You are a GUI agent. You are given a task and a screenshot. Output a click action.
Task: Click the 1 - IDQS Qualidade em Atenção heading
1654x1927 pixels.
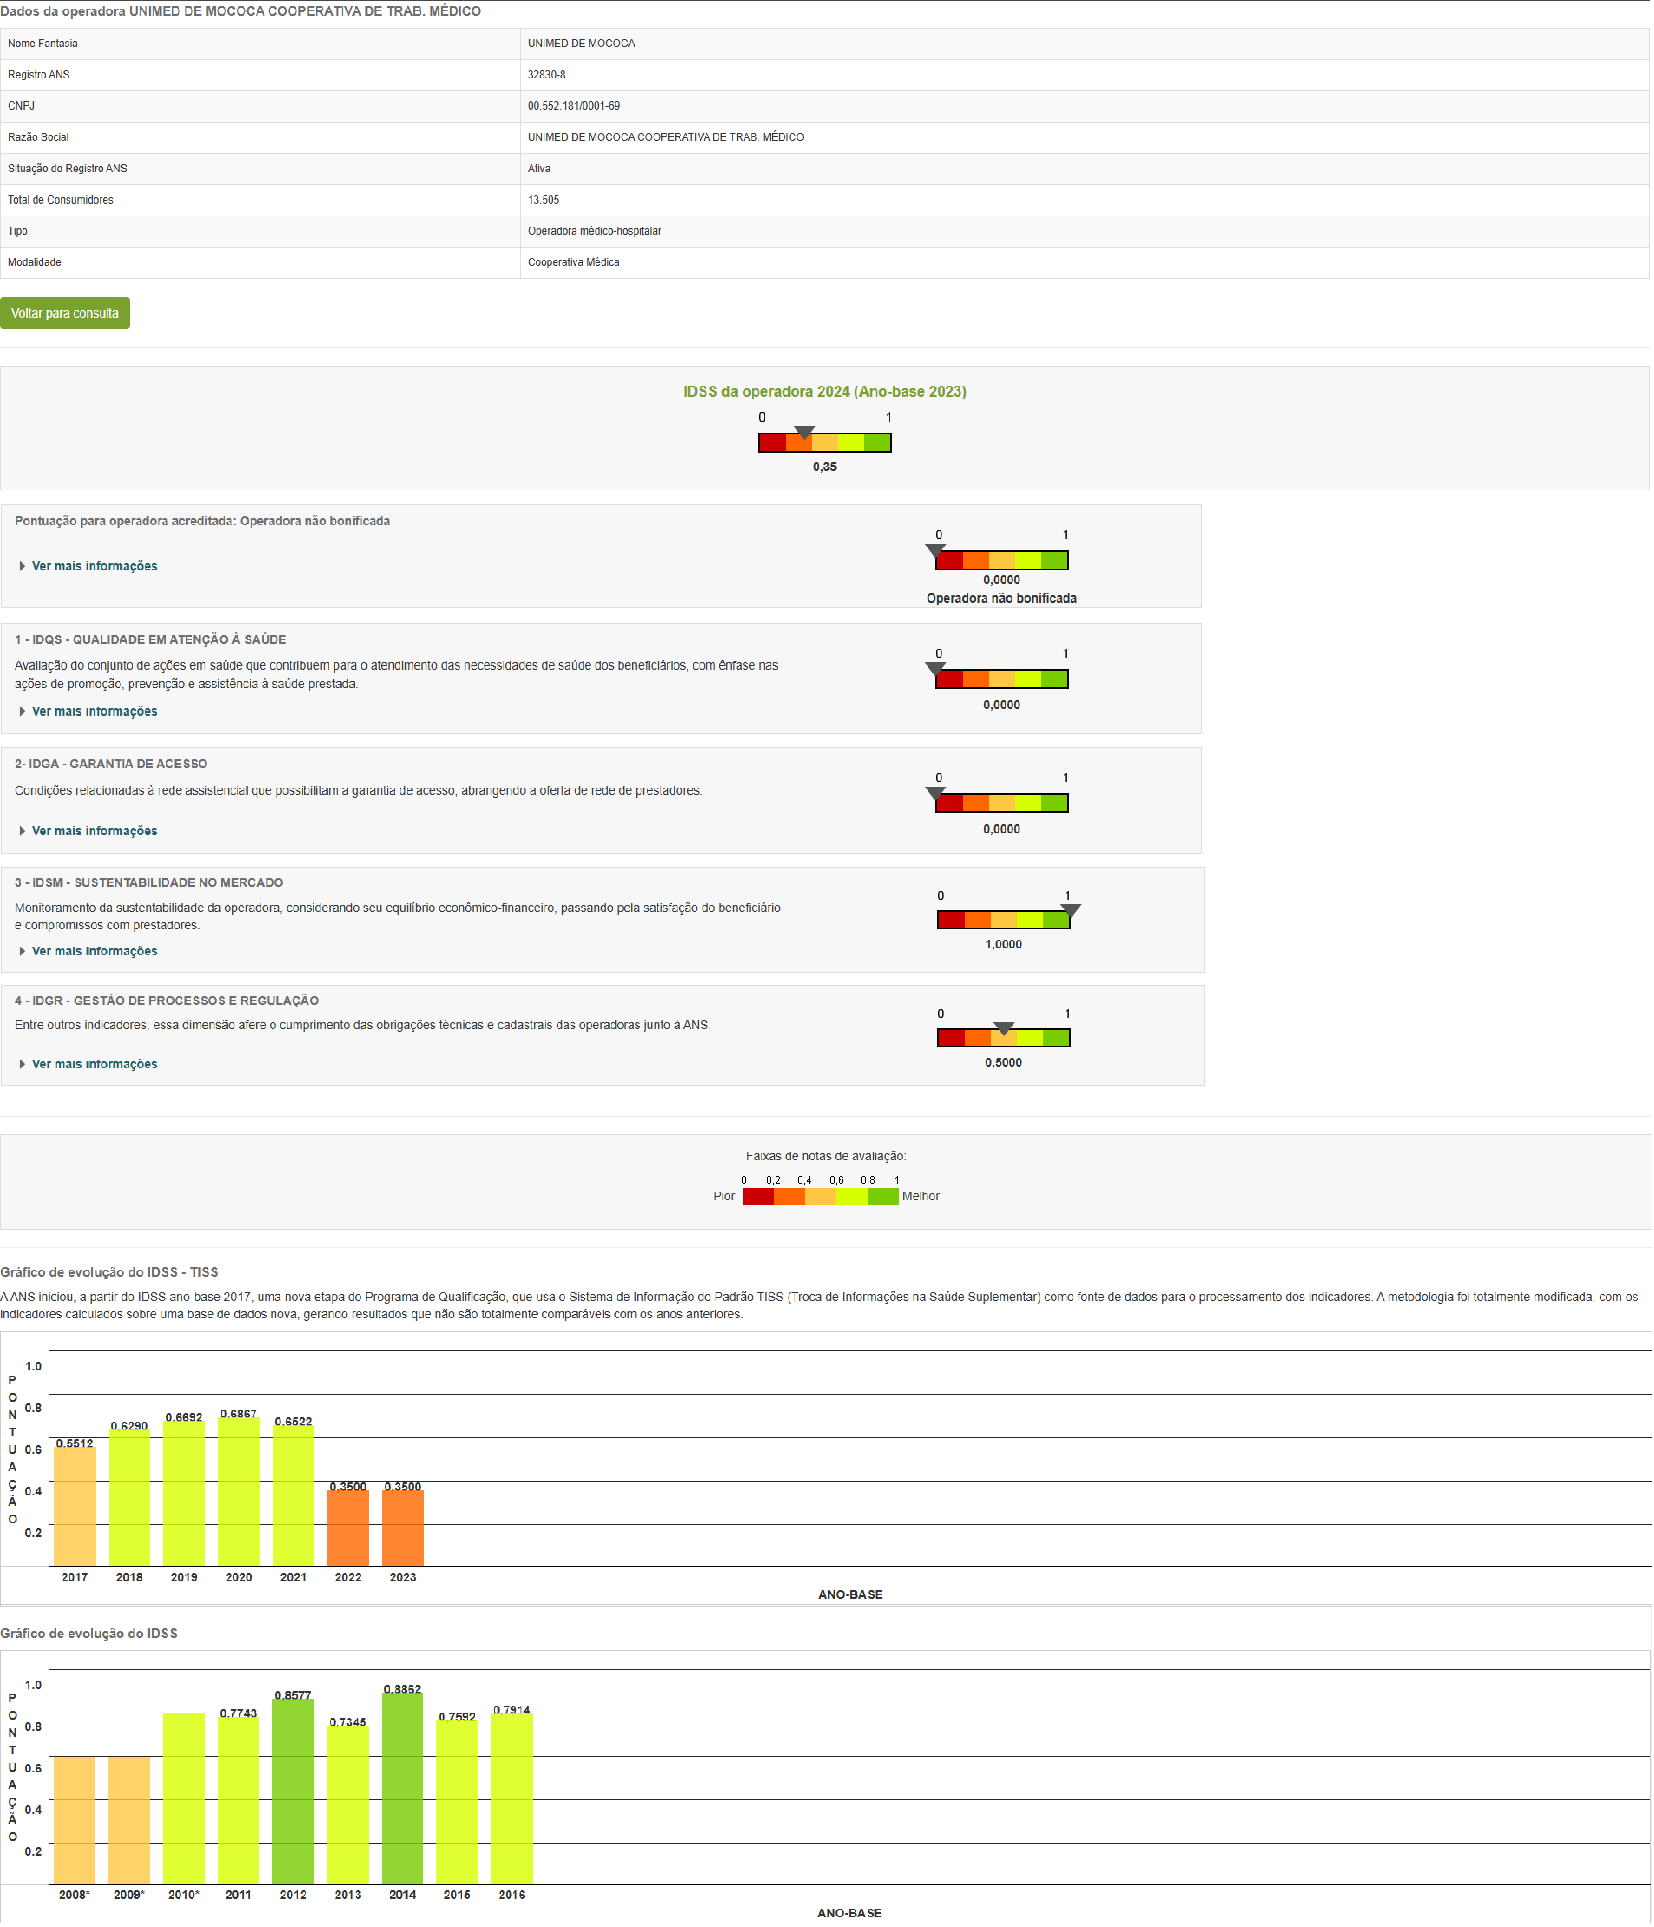click(x=151, y=640)
